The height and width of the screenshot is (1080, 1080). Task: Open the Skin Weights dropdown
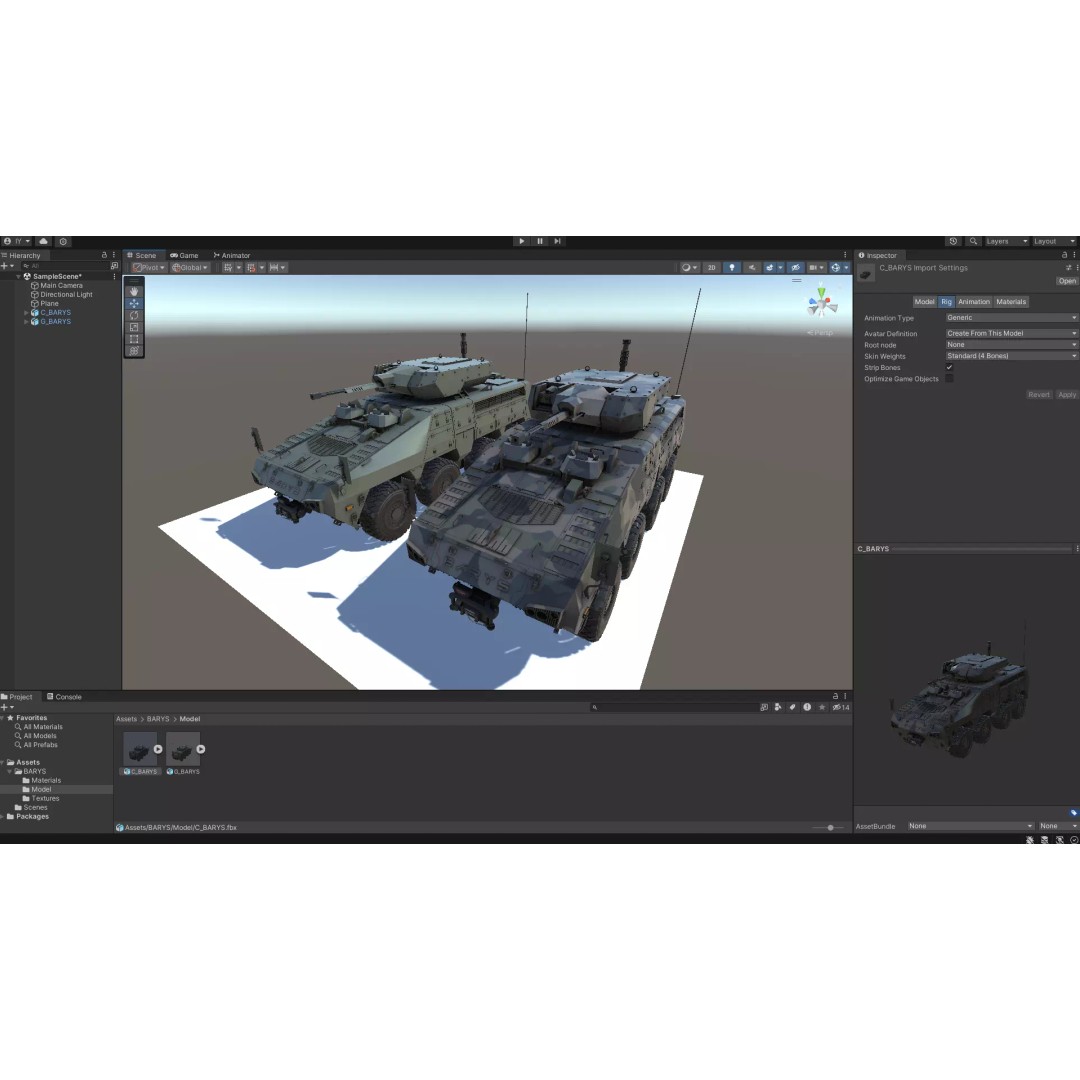point(1011,356)
